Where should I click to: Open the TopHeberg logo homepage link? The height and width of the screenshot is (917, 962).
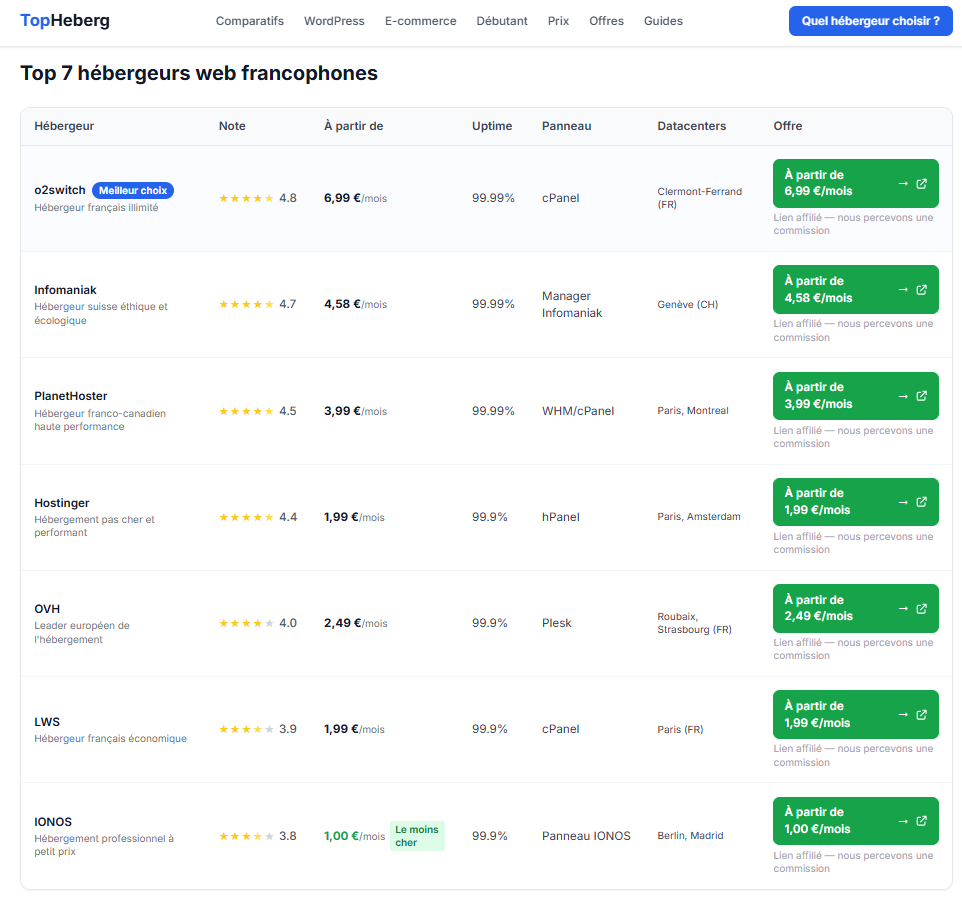[x=65, y=20]
